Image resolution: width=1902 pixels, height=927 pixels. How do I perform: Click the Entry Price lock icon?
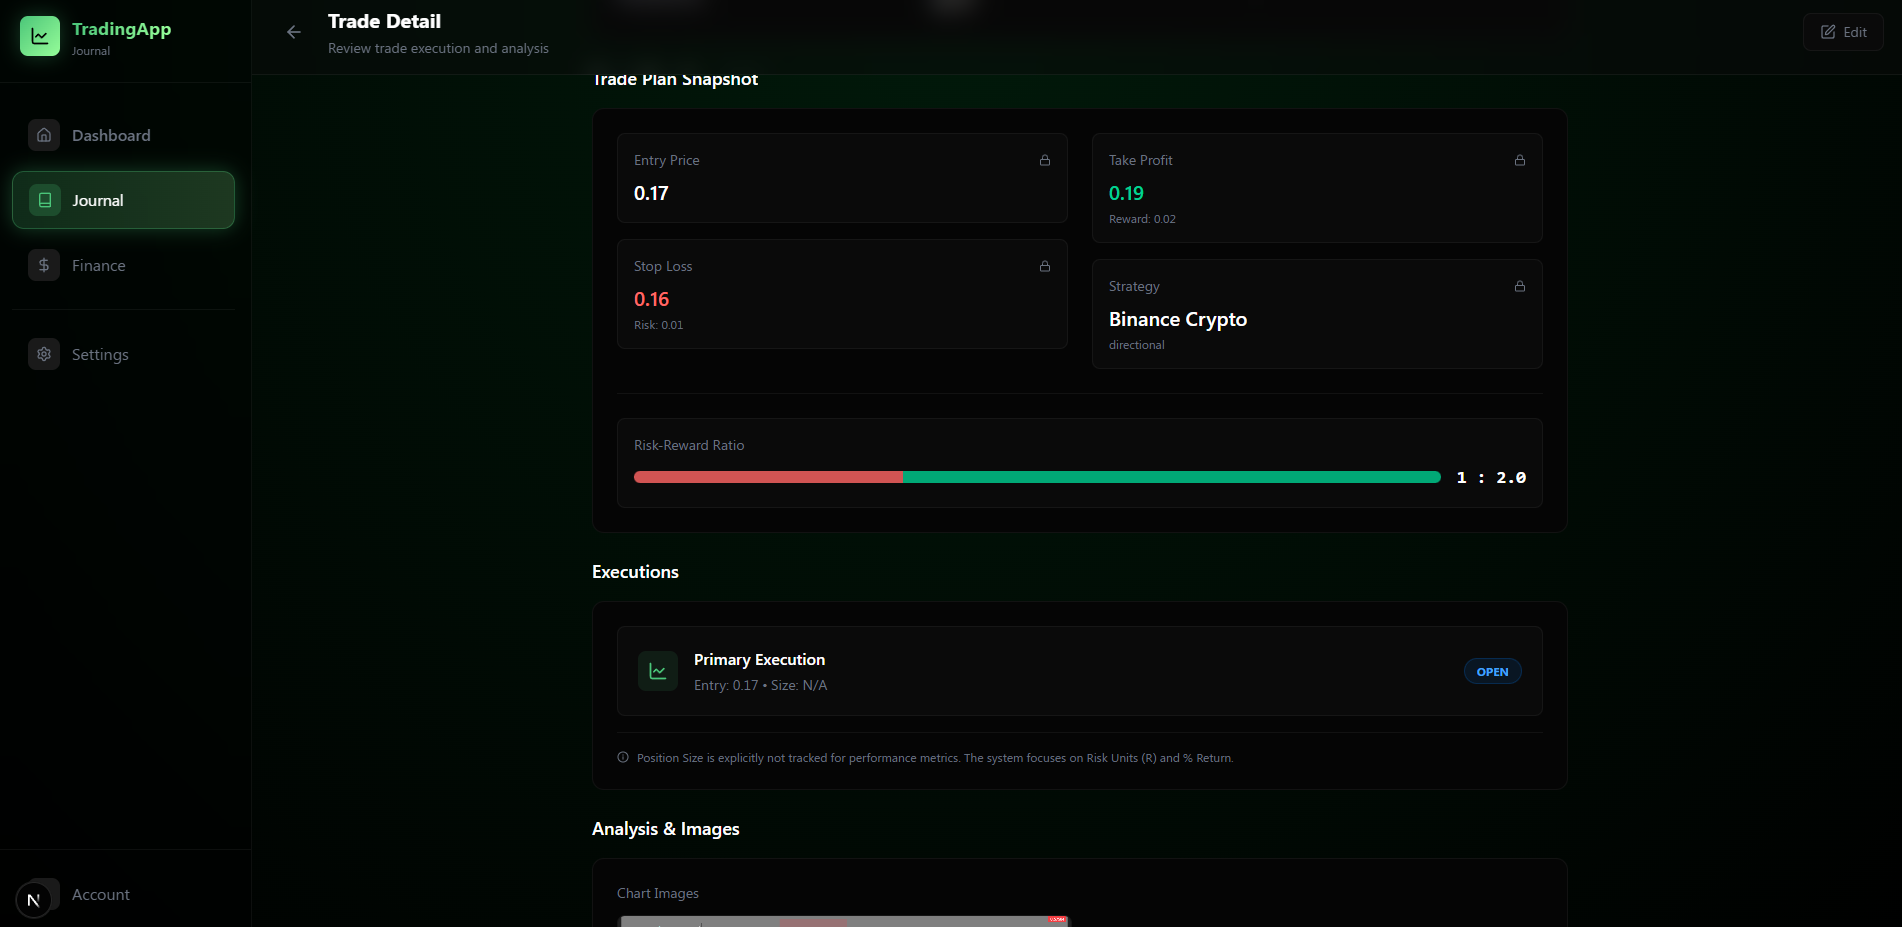click(x=1044, y=160)
